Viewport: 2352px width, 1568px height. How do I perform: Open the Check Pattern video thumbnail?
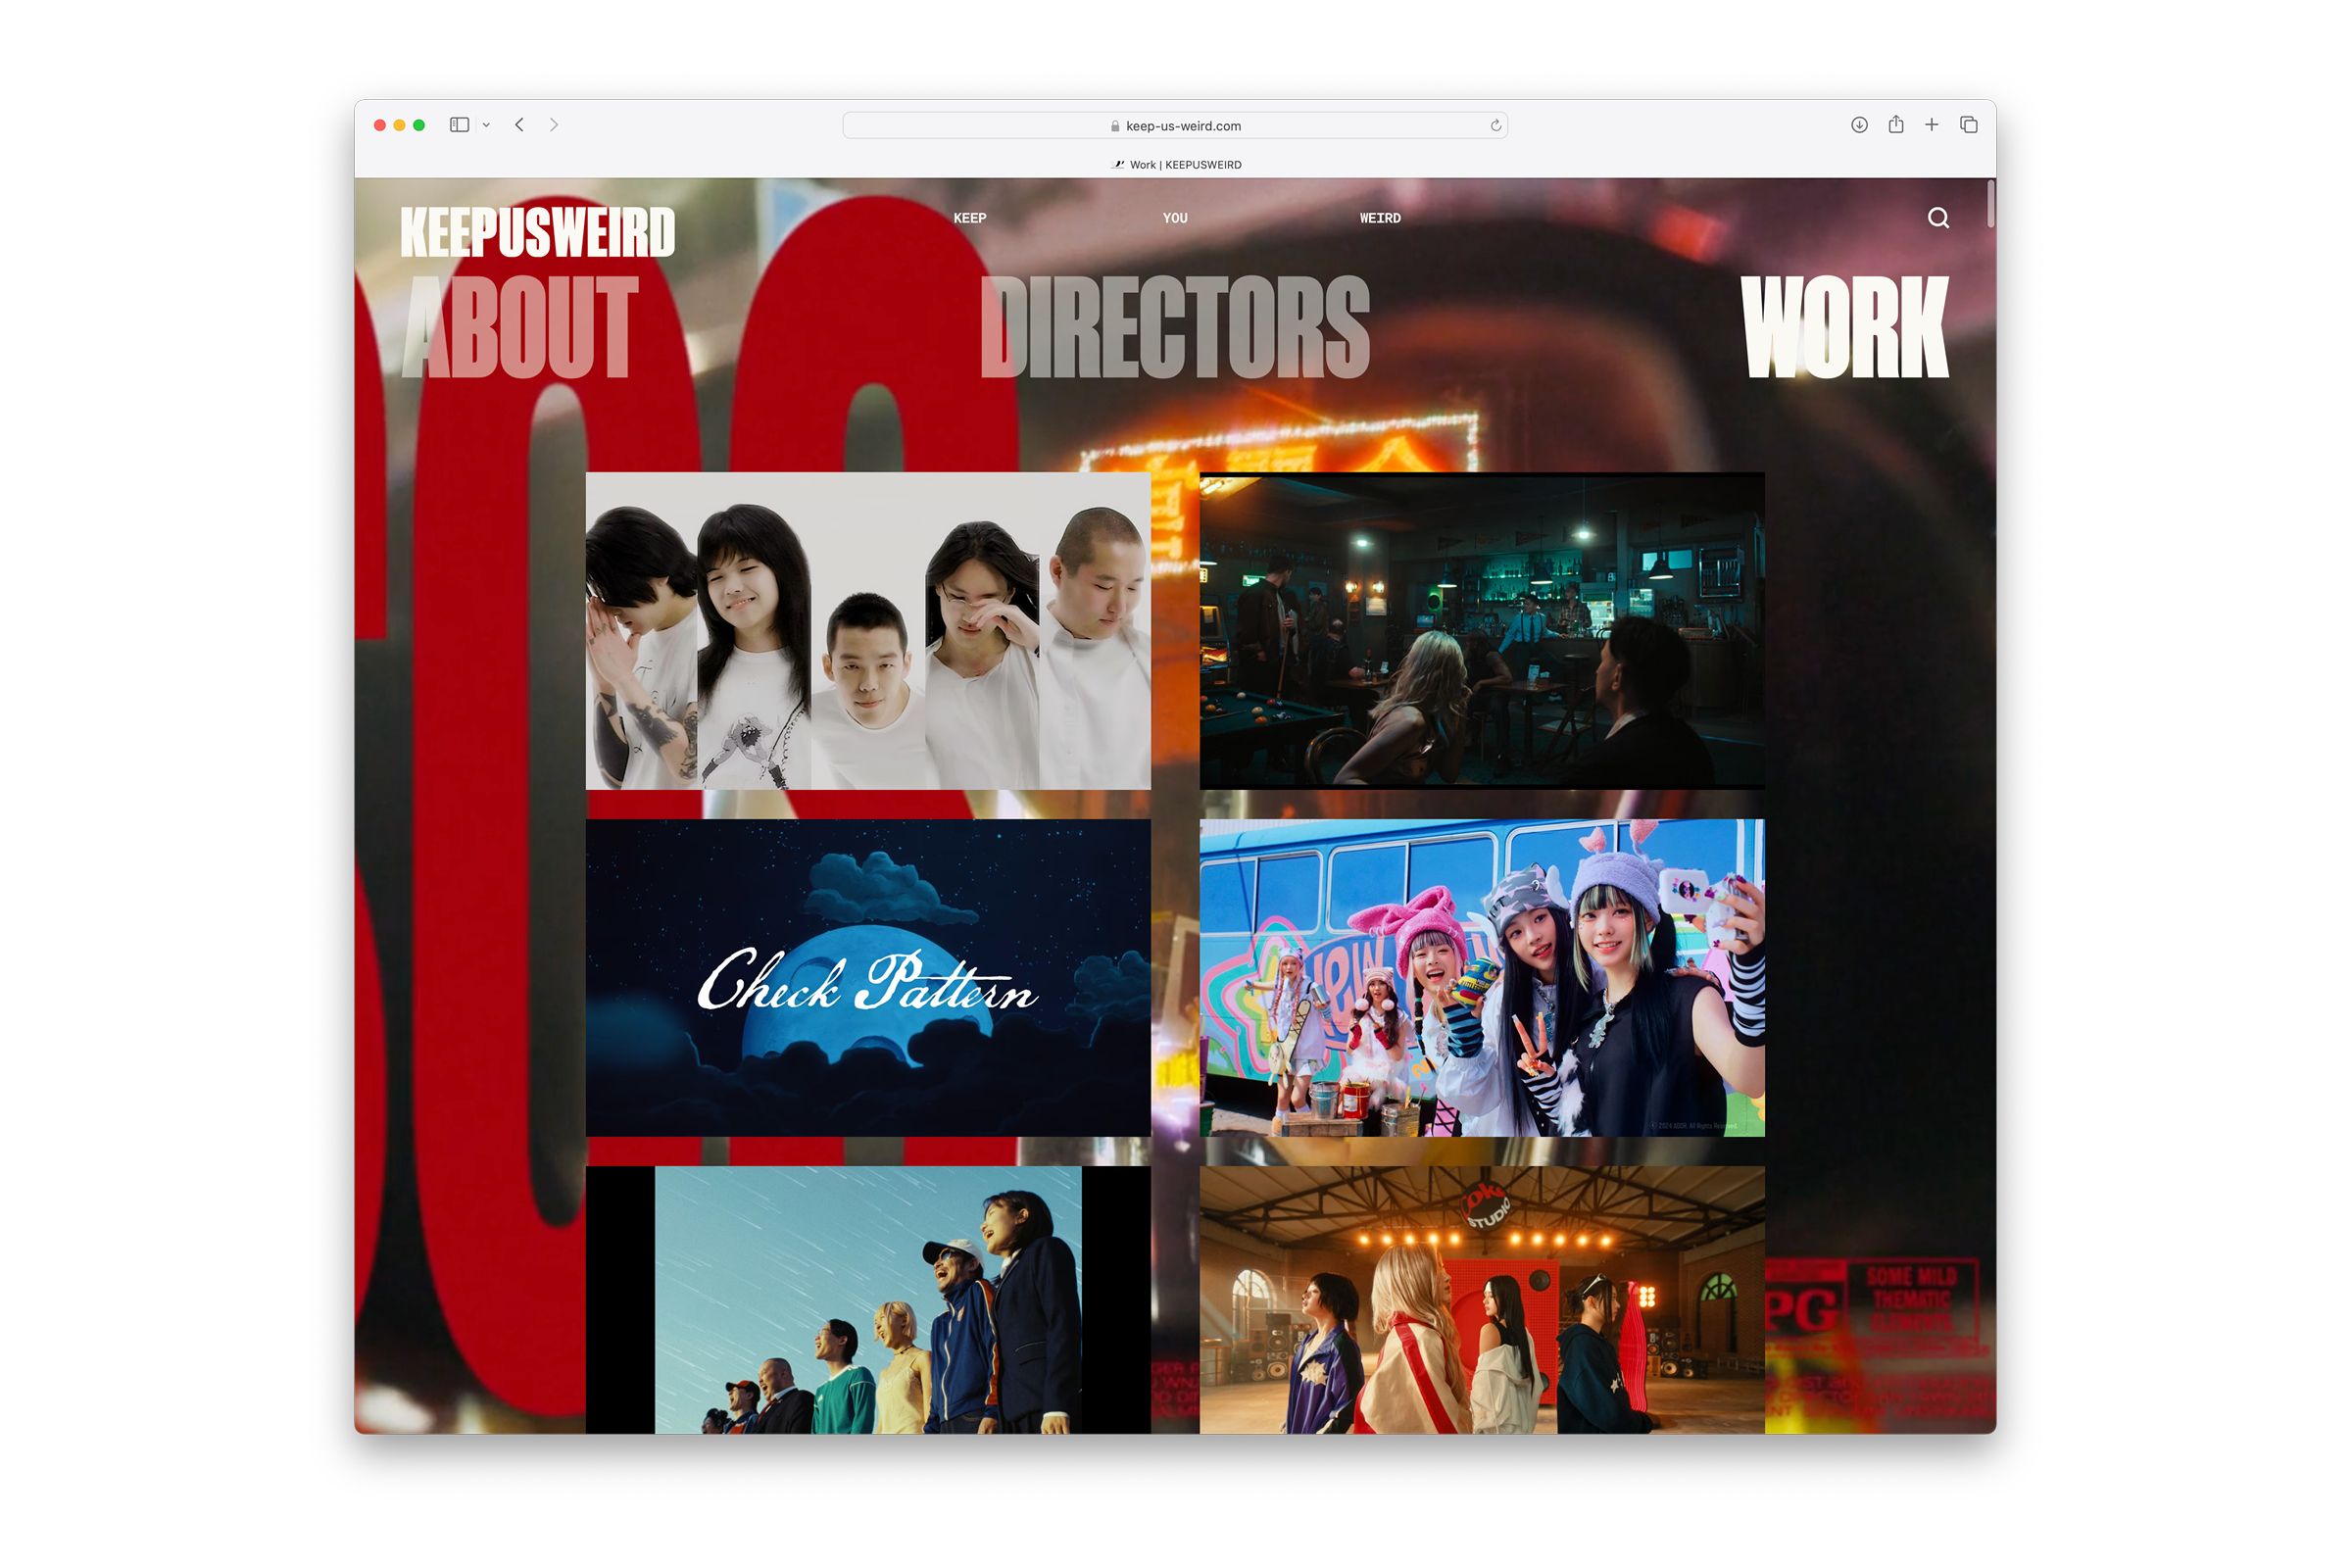point(868,977)
